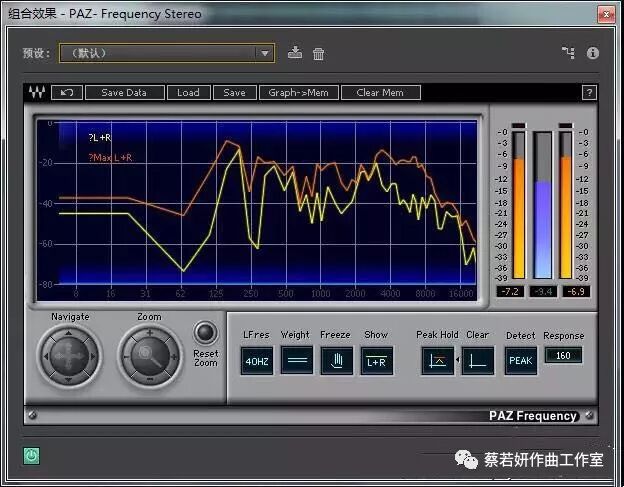The image size is (624, 487).
Task: Click the -40 dB axis label
Action: (x=45, y=203)
